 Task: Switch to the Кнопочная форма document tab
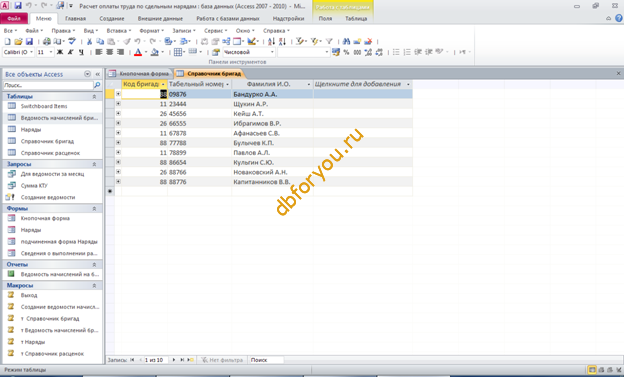point(140,74)
